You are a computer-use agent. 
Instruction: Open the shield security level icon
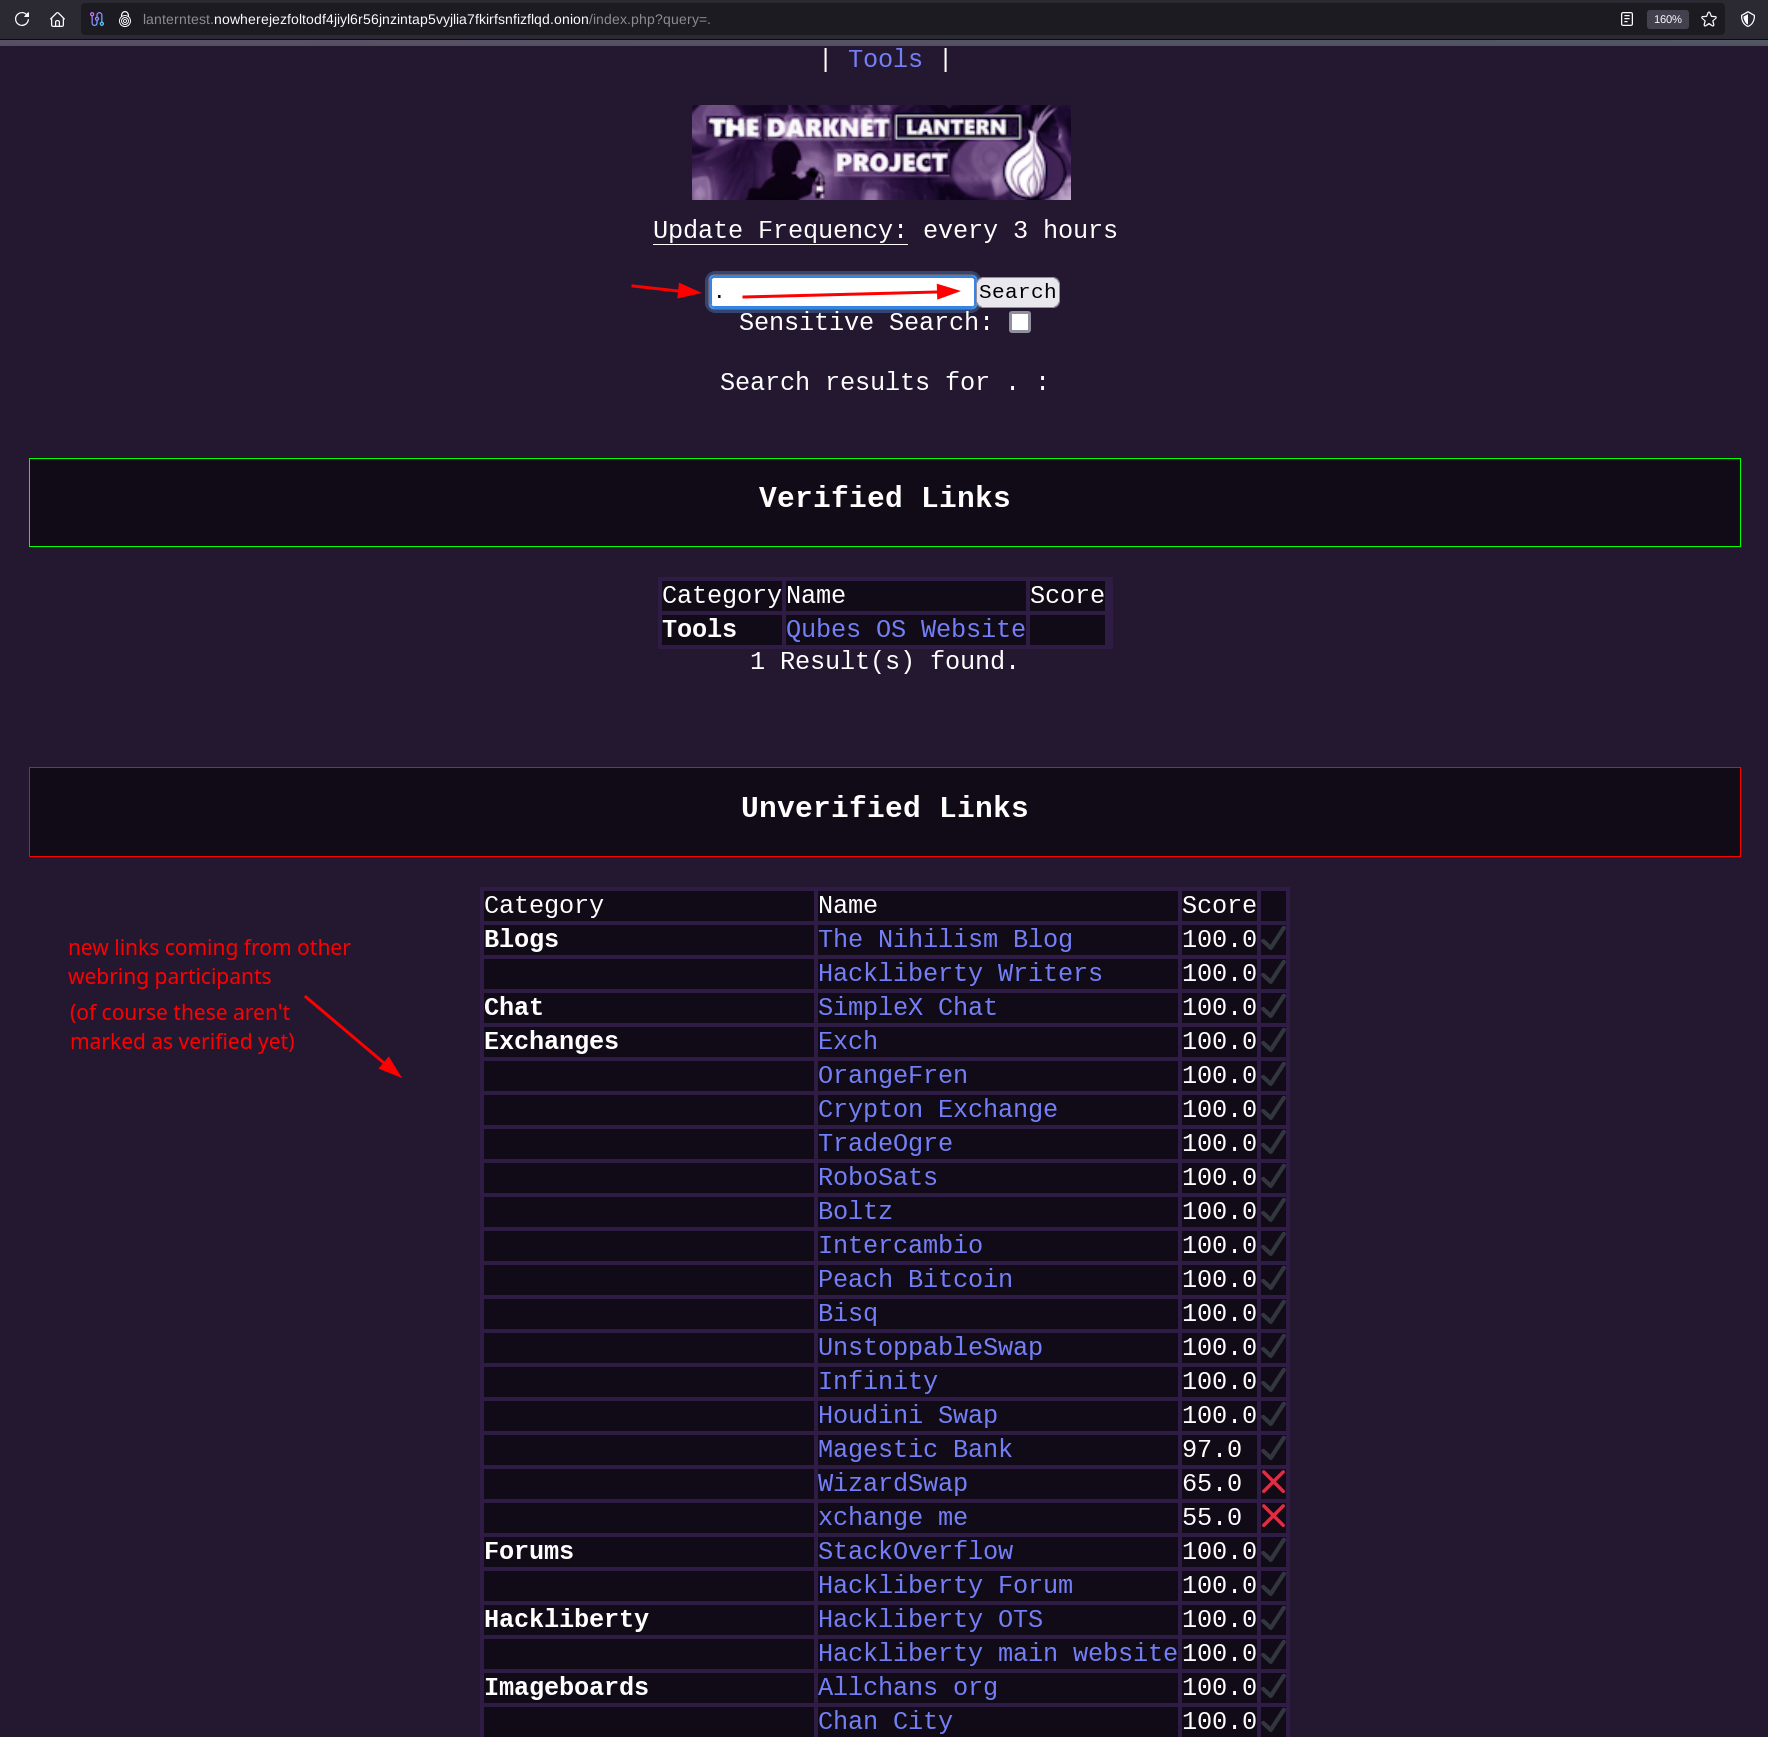click(x=1748, y=19)
